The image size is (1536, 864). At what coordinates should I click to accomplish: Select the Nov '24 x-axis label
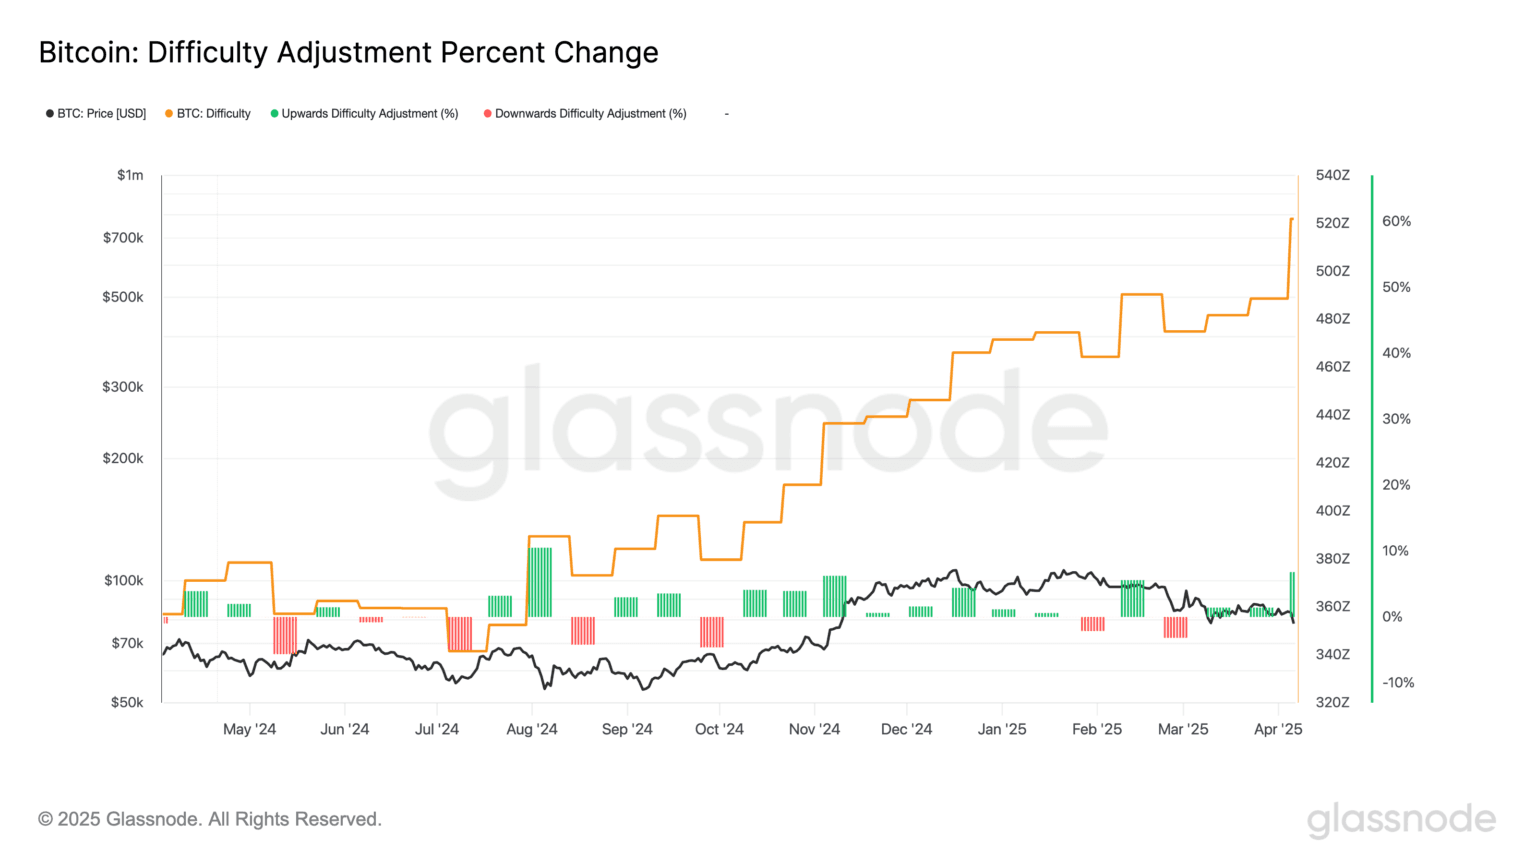[814, 729]
